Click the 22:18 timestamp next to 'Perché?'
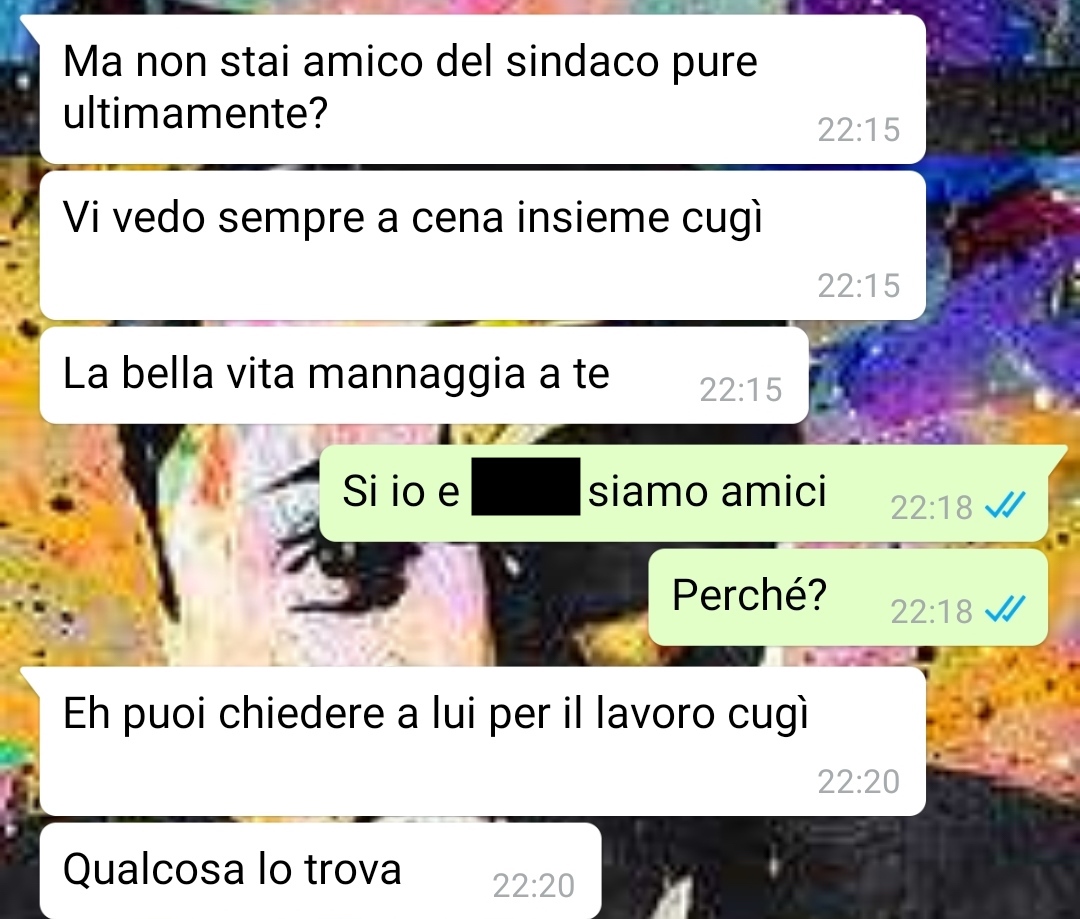 point(931,612)
